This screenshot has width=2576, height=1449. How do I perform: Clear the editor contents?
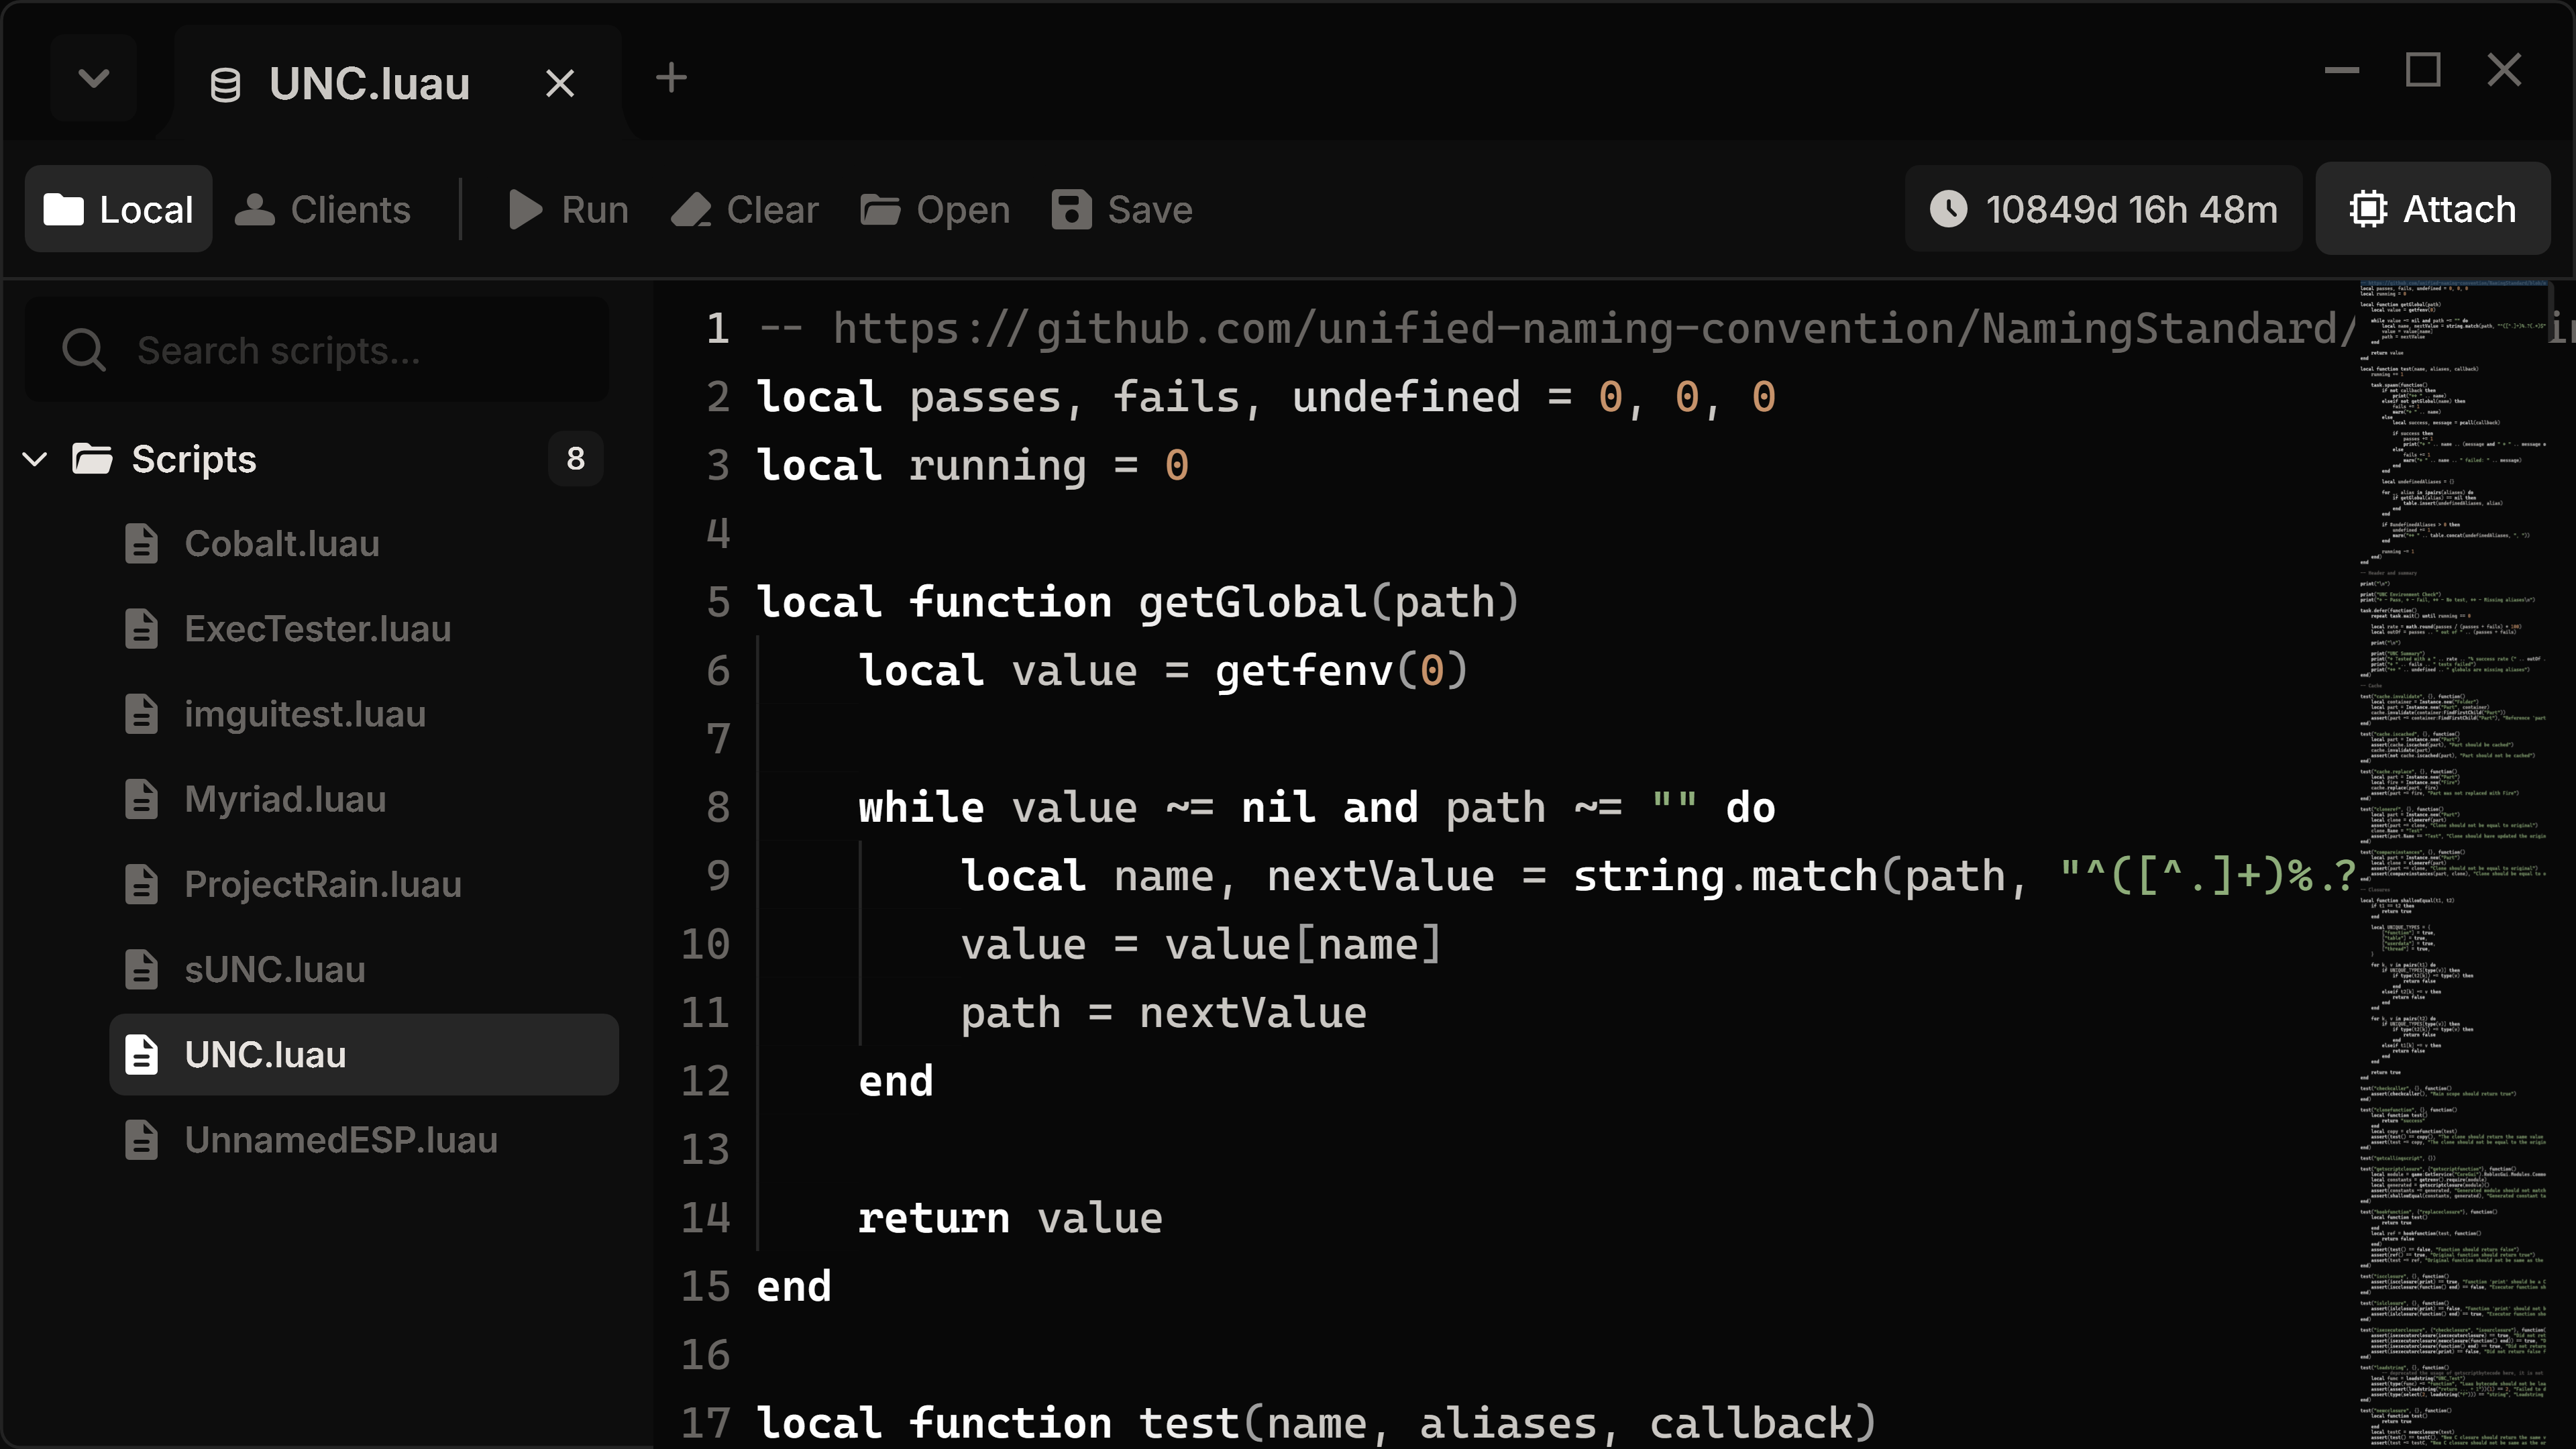744,209
